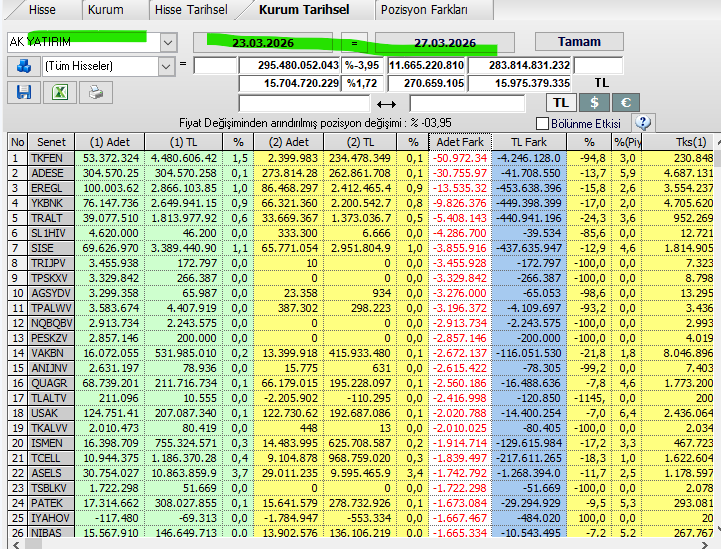Switch to Hisse Tarihsel tab
Screen dimensions: 721x549
coord(191,10)
